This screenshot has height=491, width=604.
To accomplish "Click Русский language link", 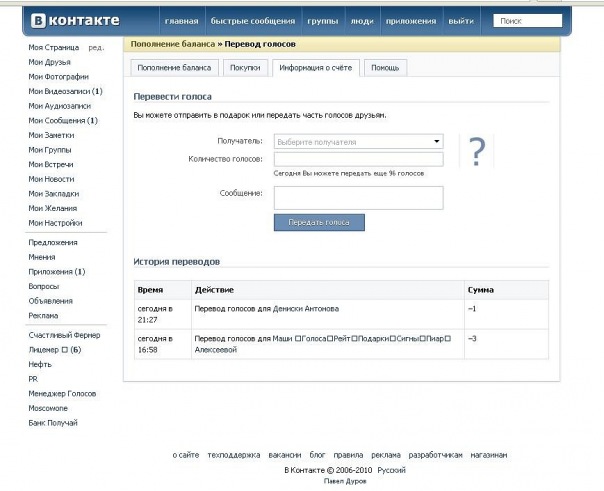I will [x=391, y=470].
